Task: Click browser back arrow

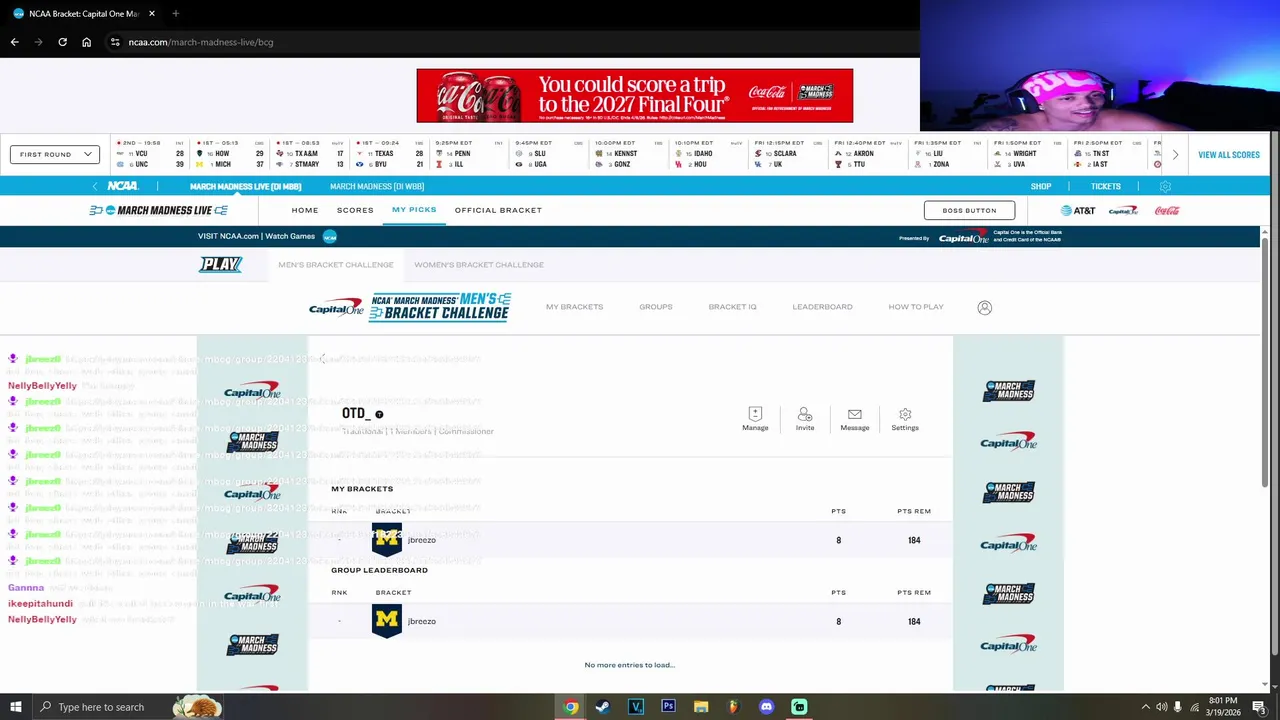Action: (14, 42)
